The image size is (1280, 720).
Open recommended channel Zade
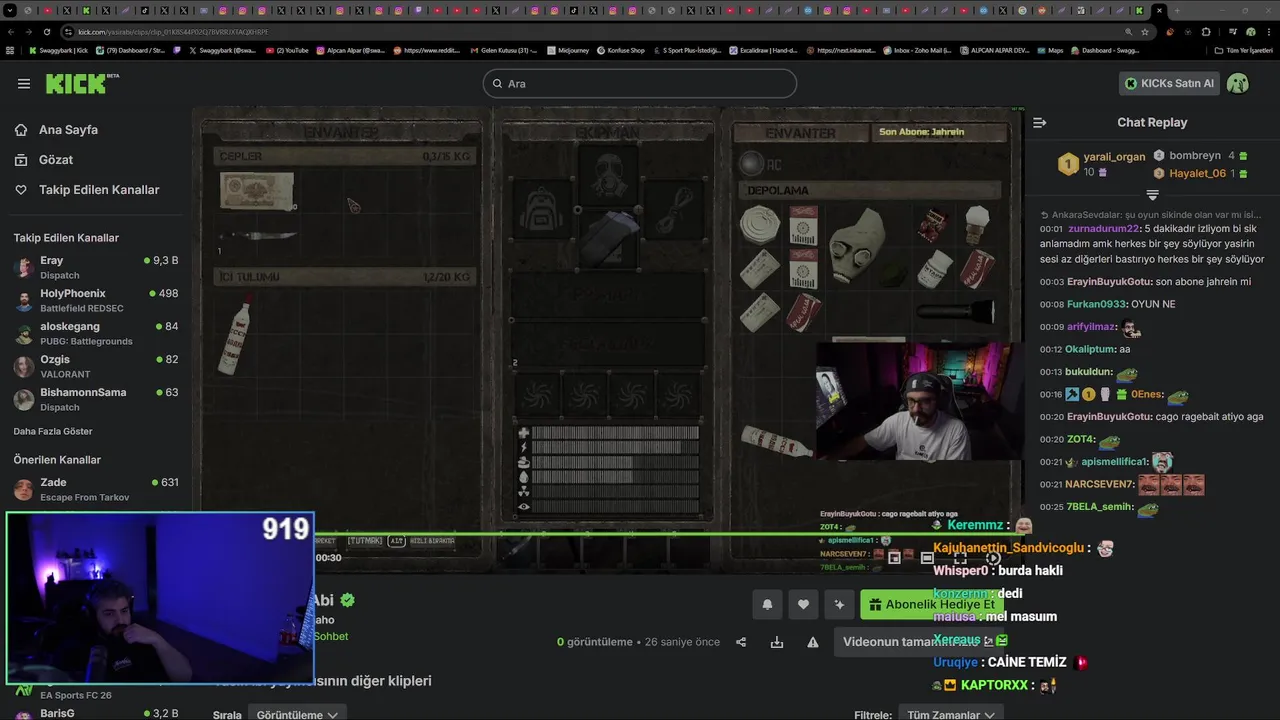coord(96,489)
